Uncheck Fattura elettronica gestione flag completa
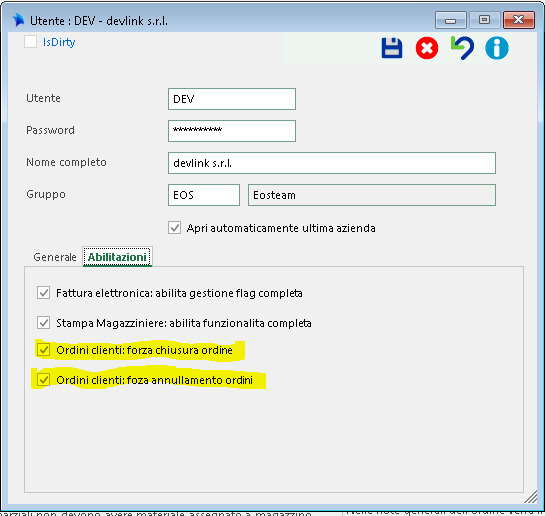The height and width of the screenshot is (516, 545). pyautogui.click(x=43, y=293)
